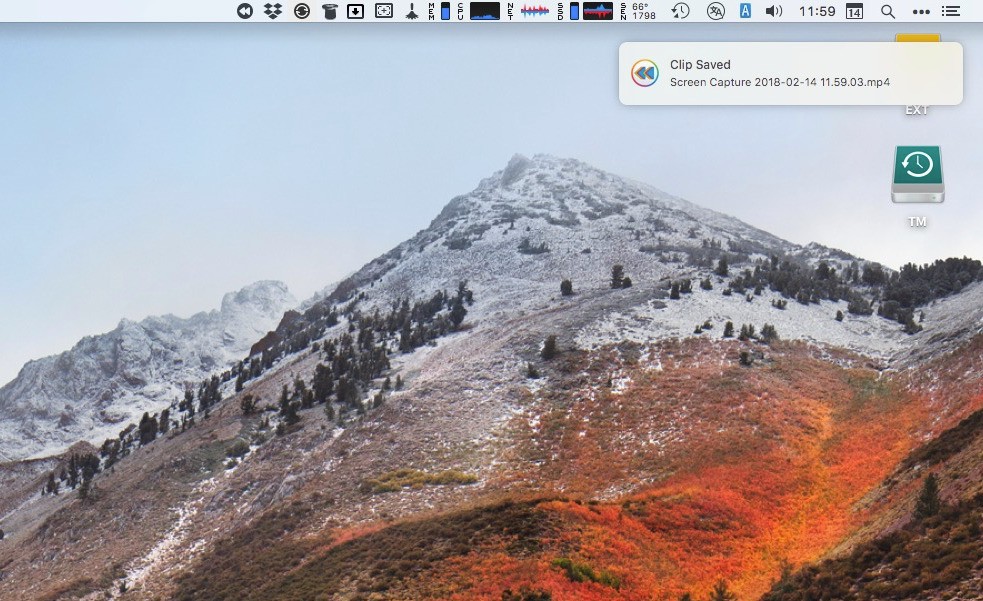Click the circular sync arrows menu bar icon
This screenshot has height=601, width=983.
click(302, 11)
